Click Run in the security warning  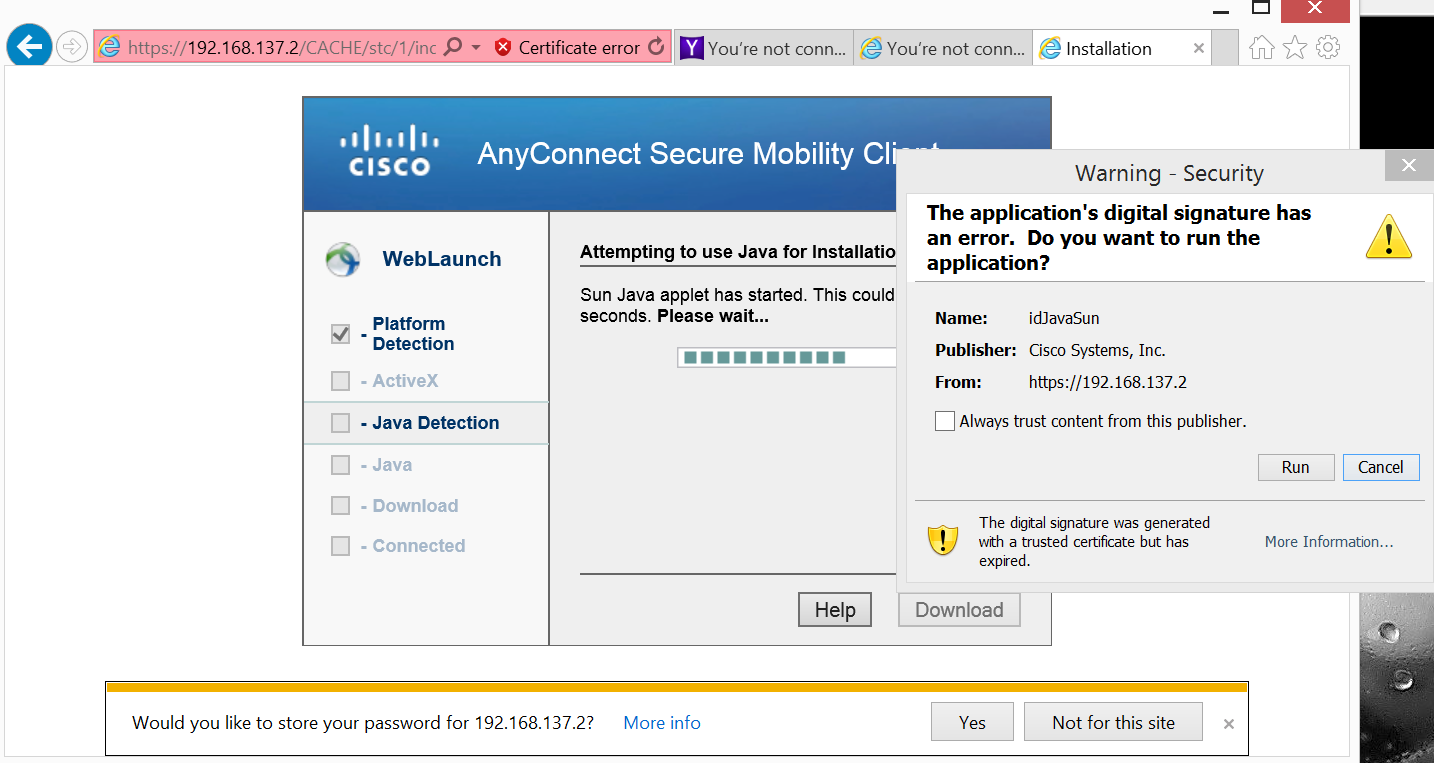[1296, 467]
